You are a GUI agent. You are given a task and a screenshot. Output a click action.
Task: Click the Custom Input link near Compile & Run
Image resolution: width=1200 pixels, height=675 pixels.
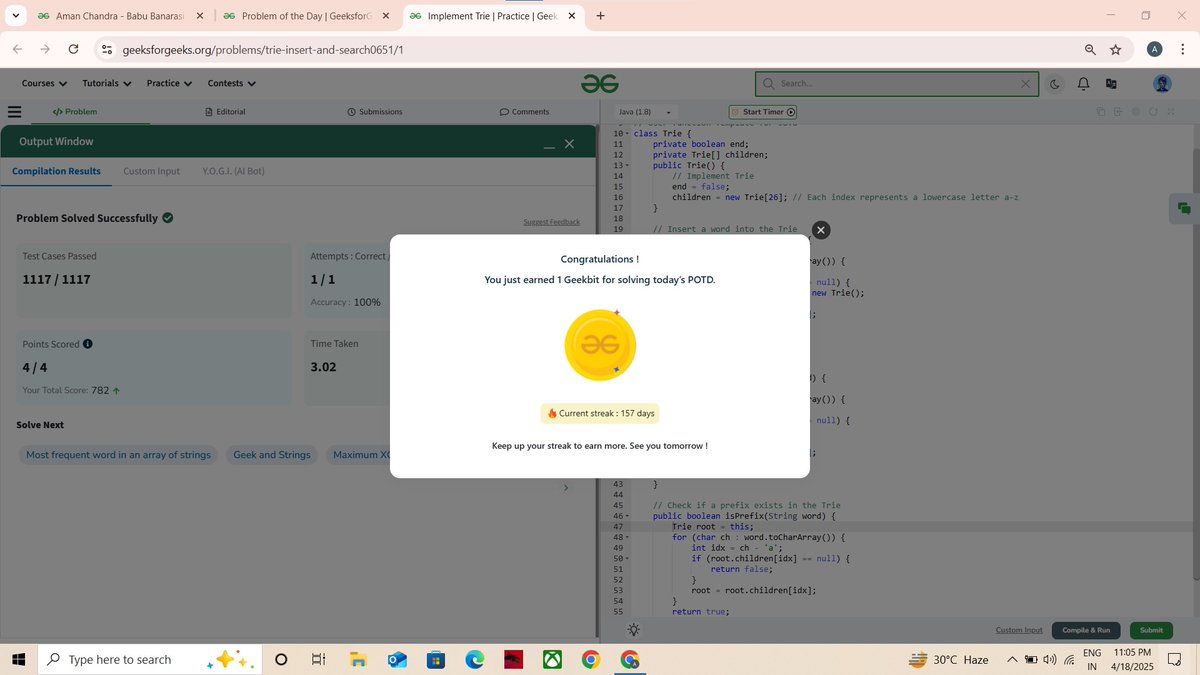point(1019,630)
